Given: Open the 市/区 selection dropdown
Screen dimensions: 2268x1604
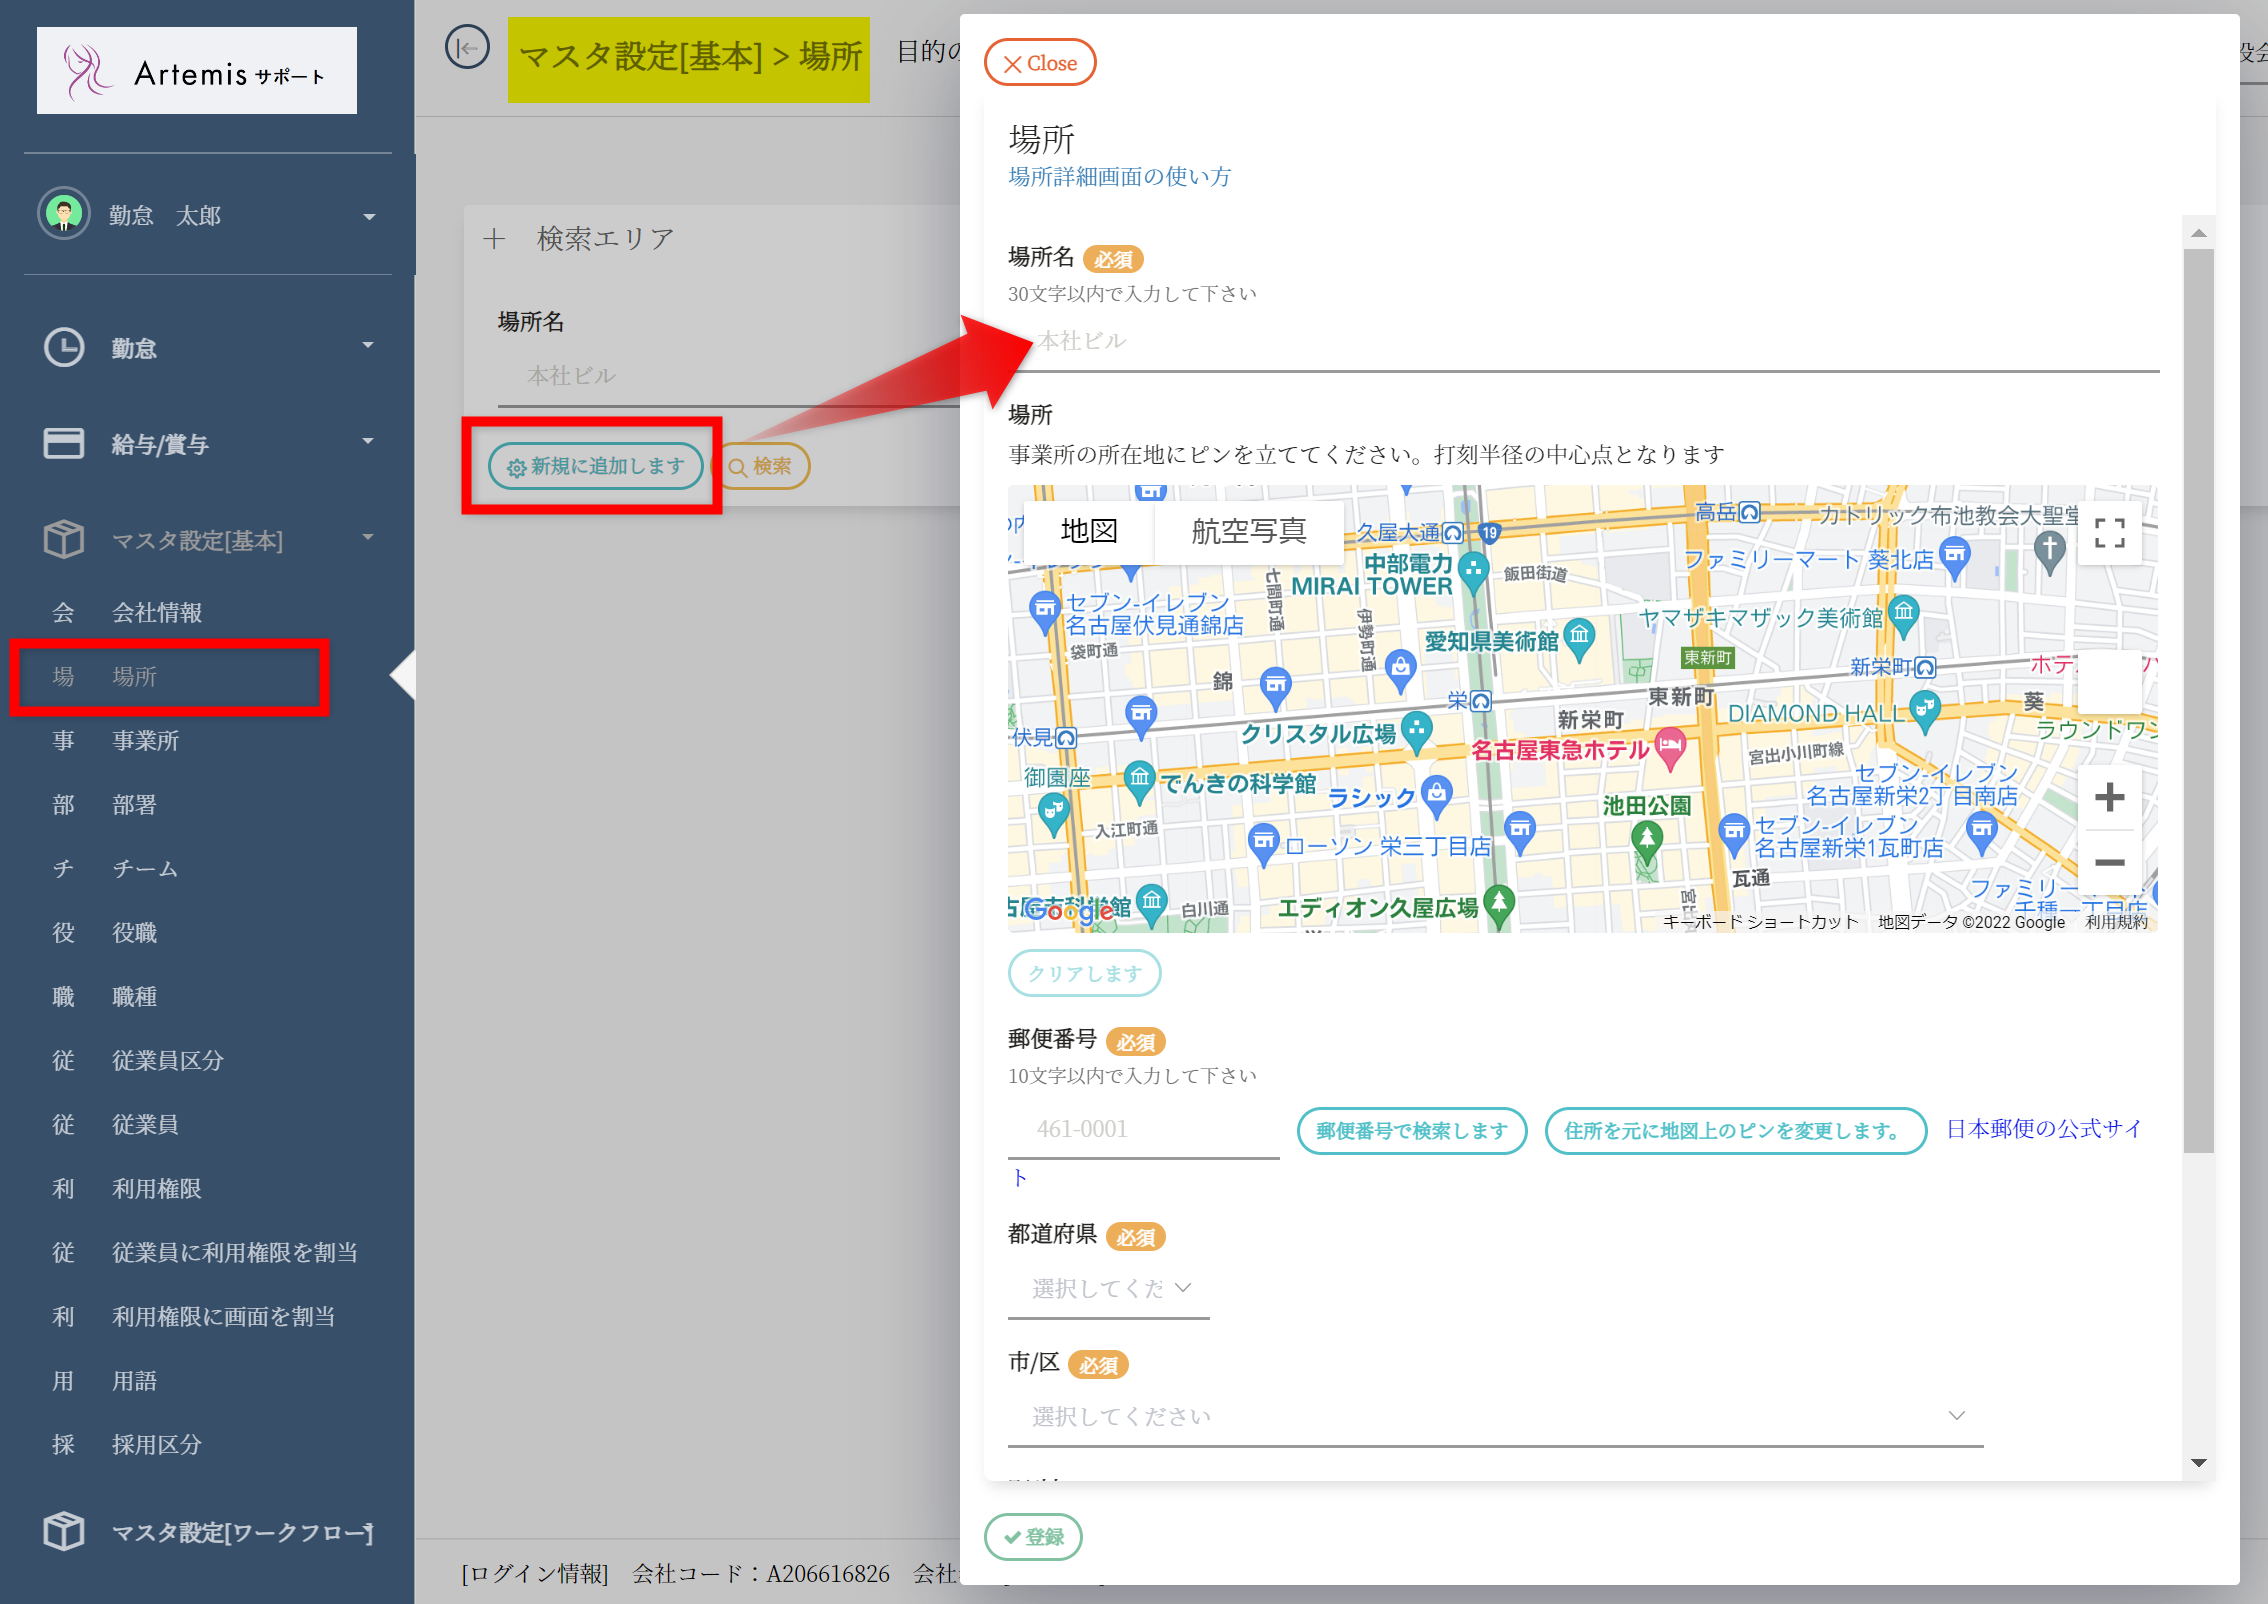Looking at the screenshot, I should 1495,1416.
